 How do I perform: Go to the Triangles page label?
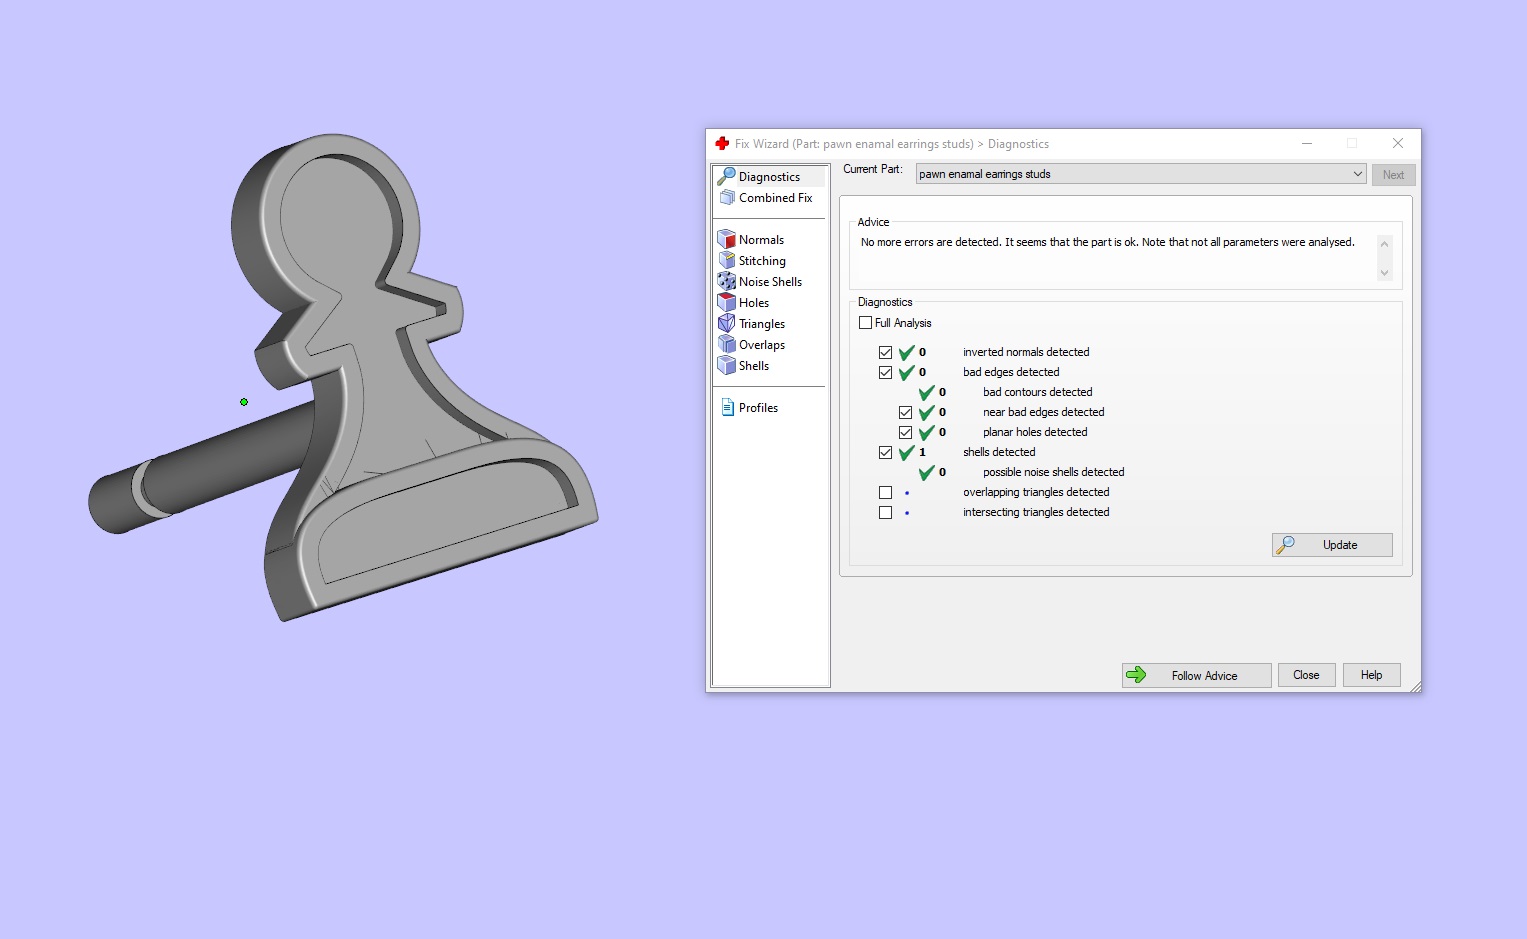(762, 324)
